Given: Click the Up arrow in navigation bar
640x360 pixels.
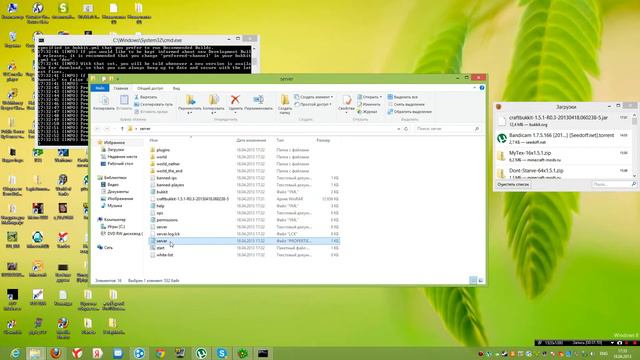Looking at the screenshot, I should (x=122, y=129).
